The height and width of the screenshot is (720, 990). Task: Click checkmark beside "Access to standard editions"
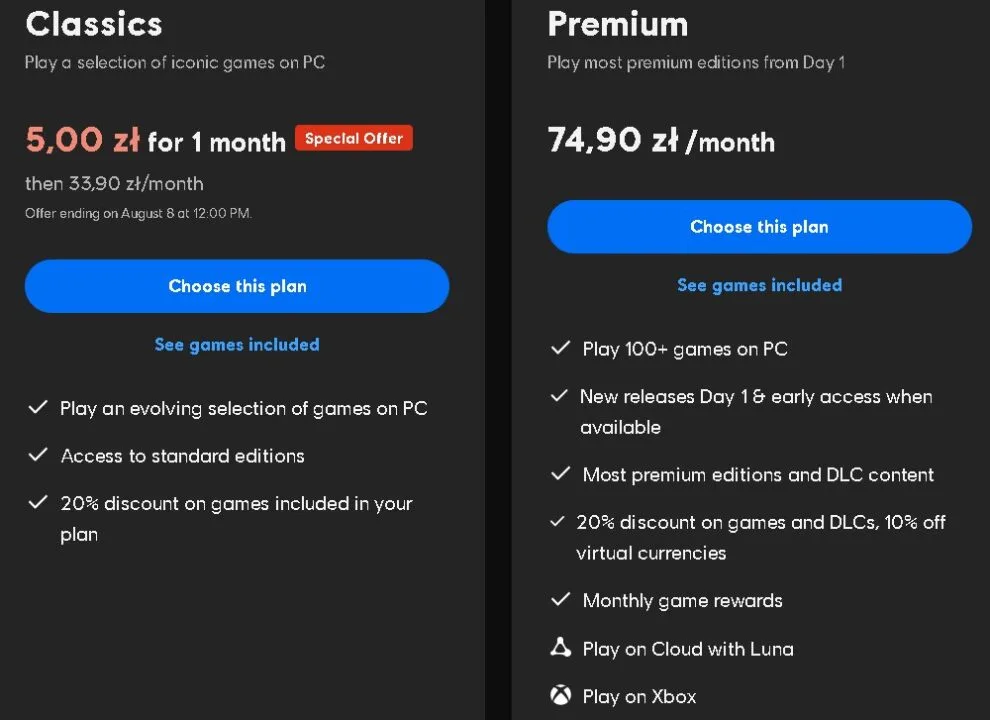38,455
